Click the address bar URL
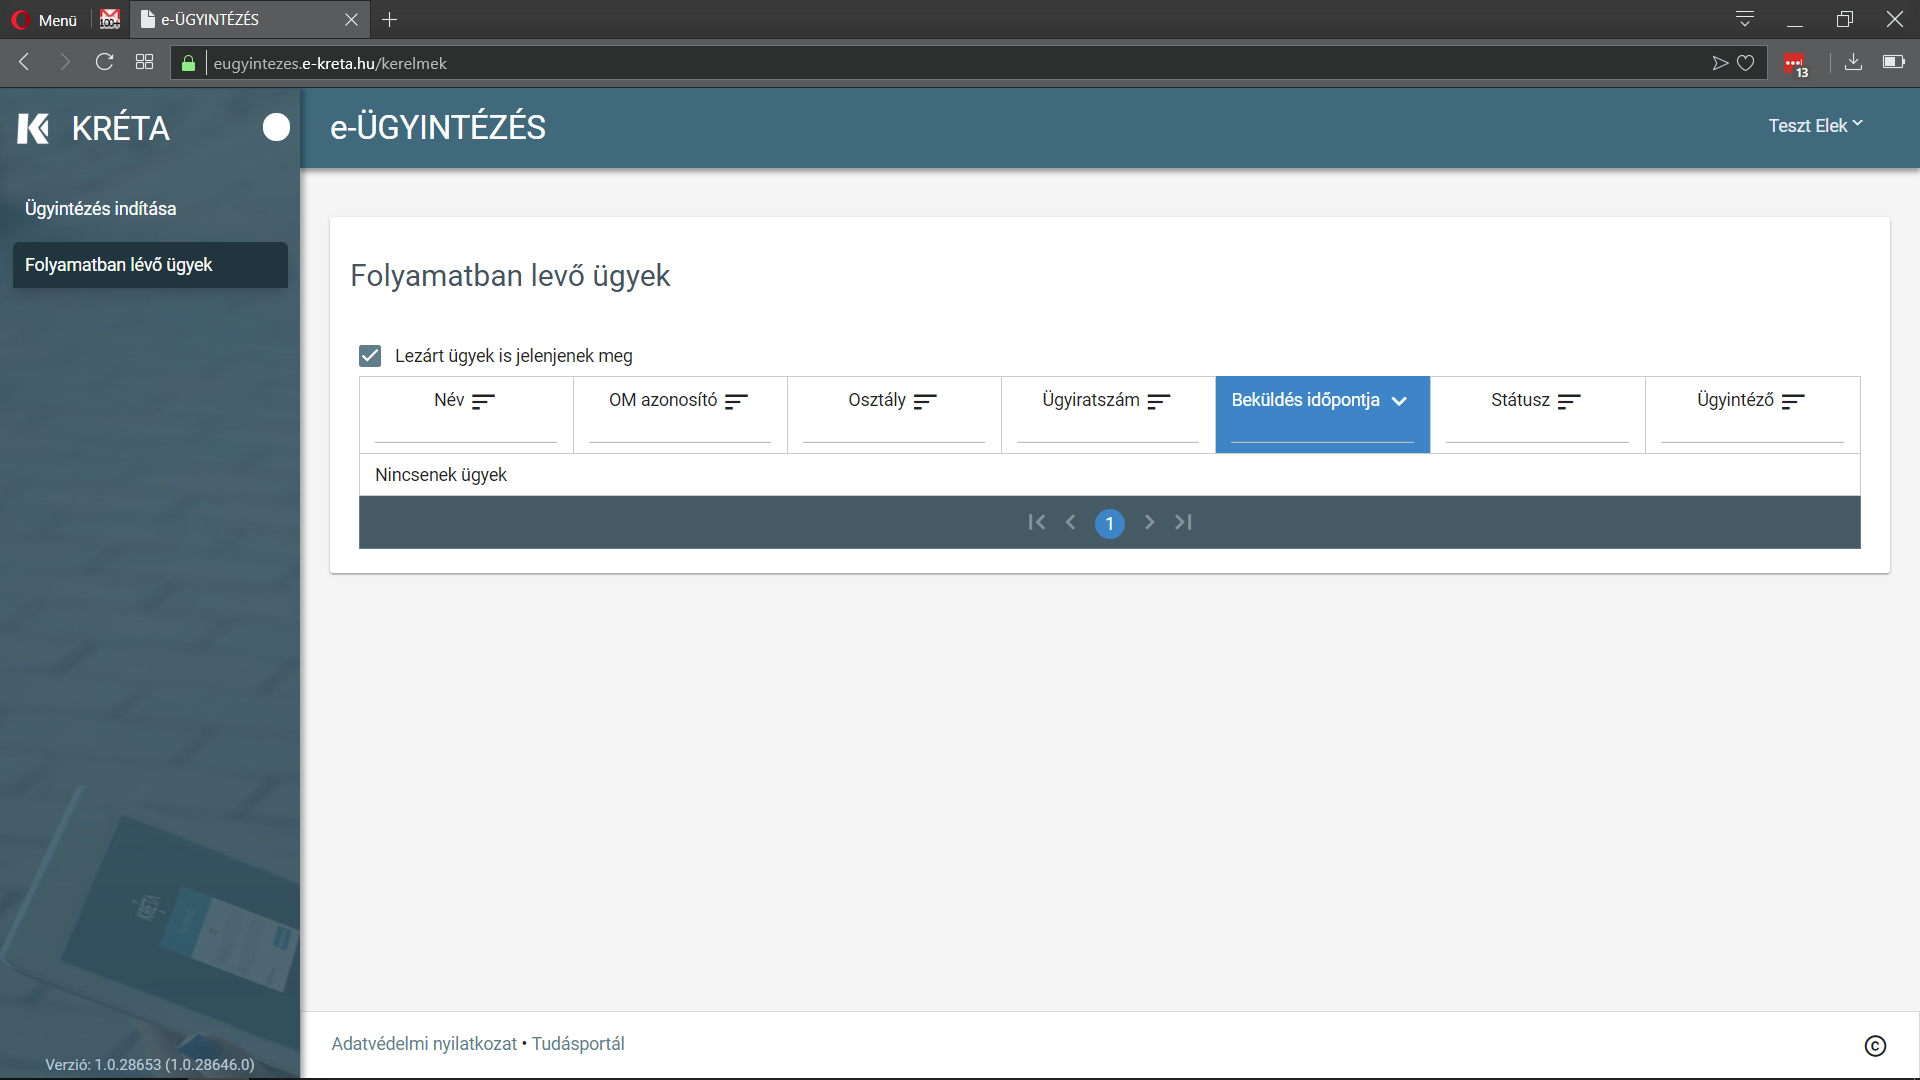The height and width of the screenshot is (1080, 1920). pyautogui.click(x=330, y=63)
